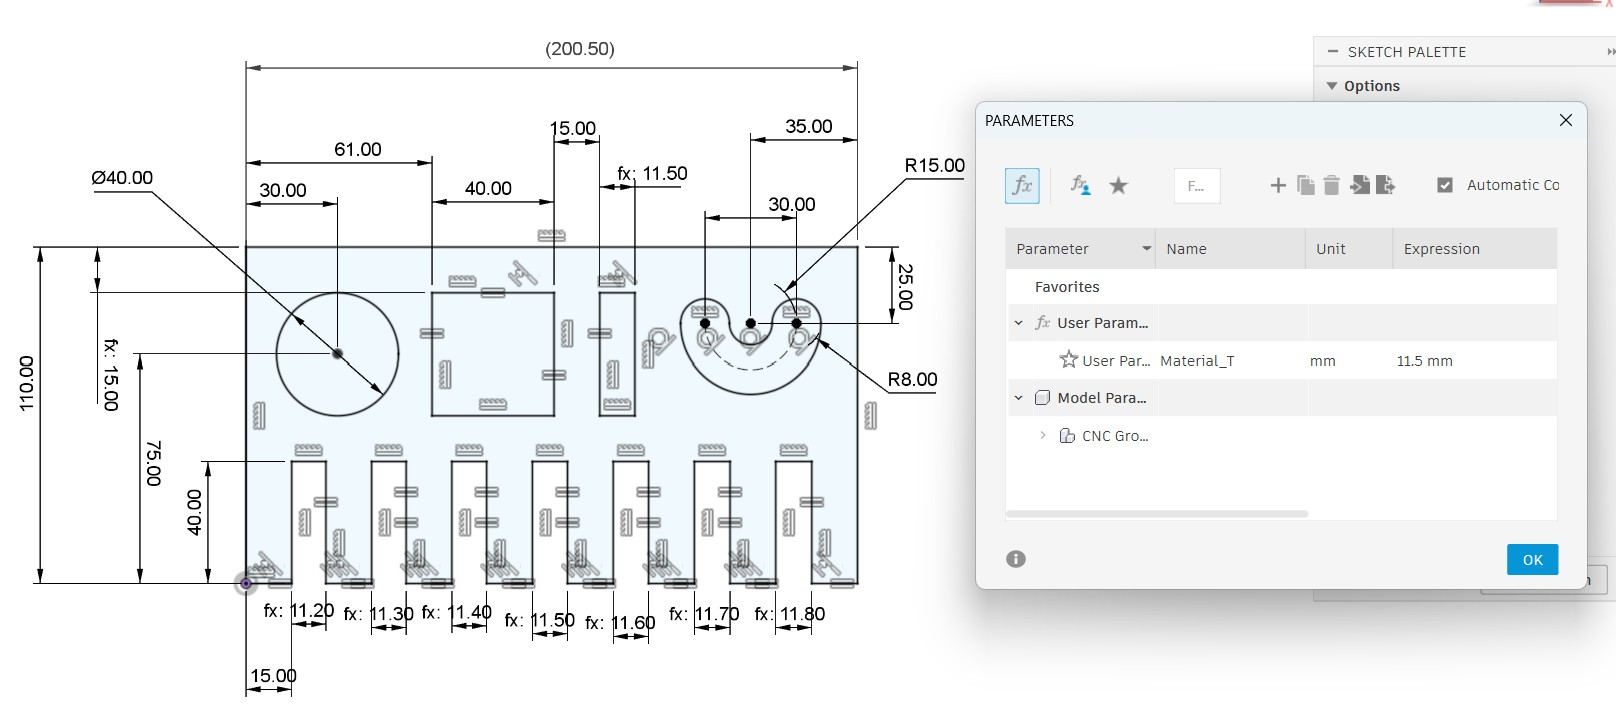
Task: Import parameters from file icon
Action: [x=1359, y=185]
